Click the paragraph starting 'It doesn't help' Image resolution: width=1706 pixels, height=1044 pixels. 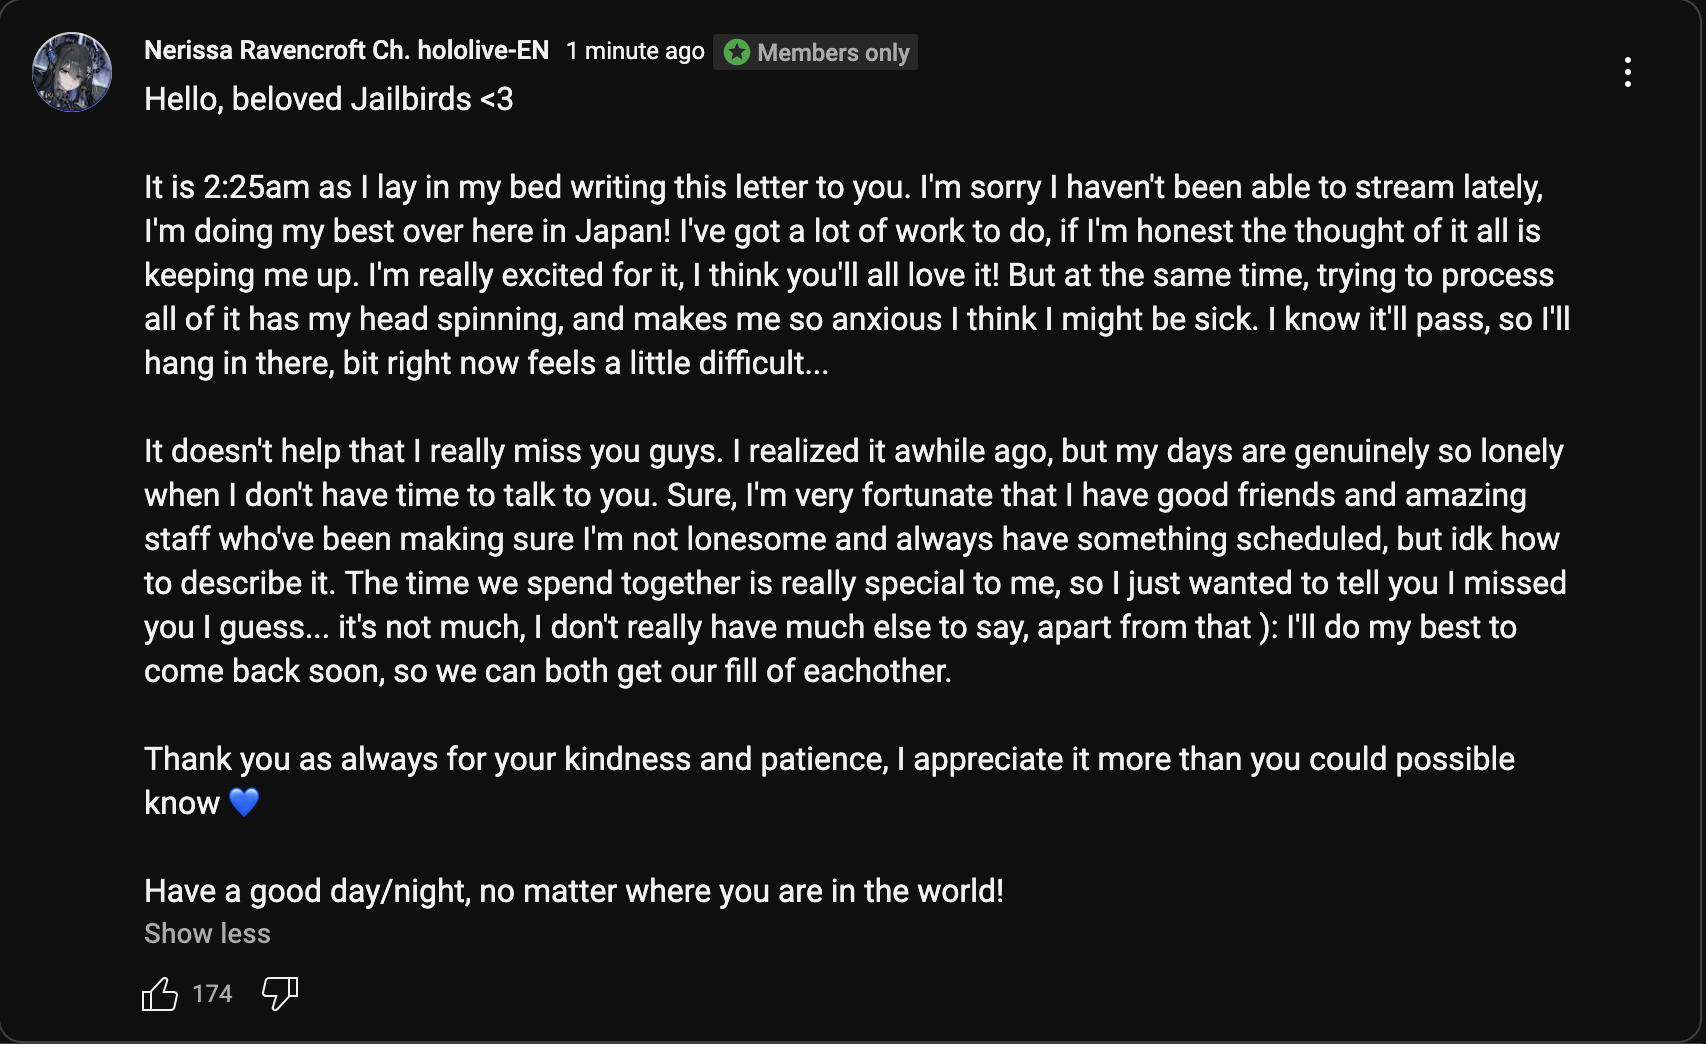[855, 561]
